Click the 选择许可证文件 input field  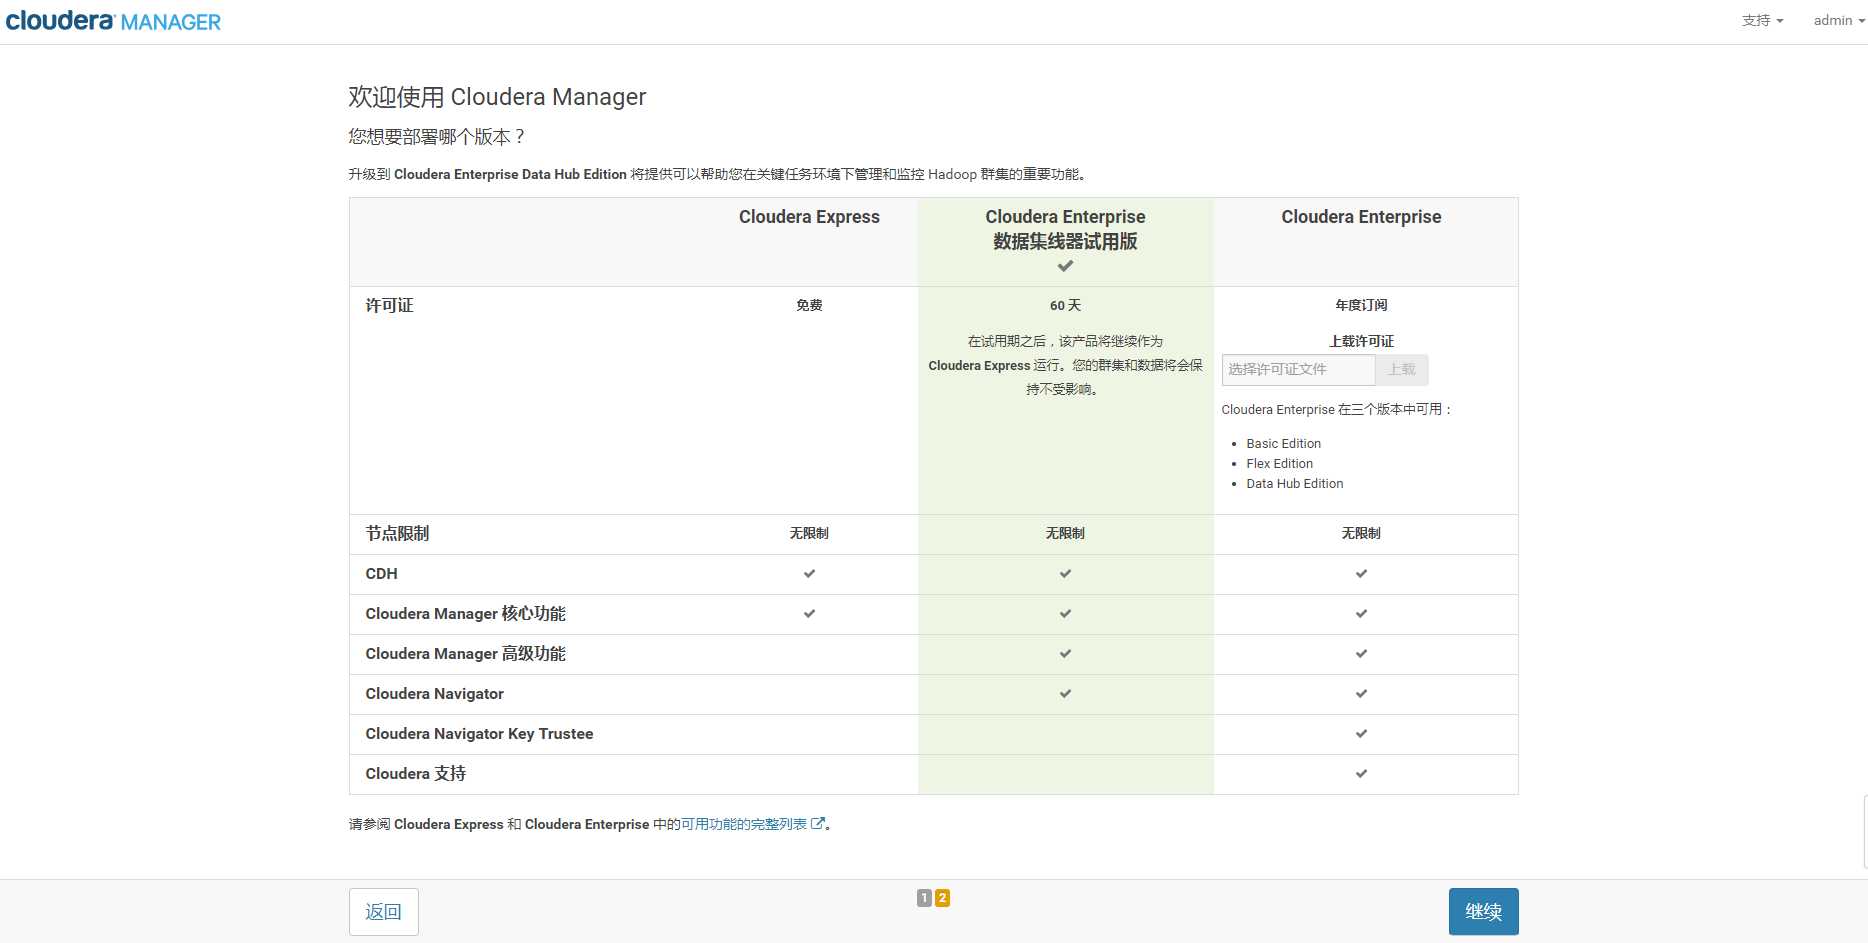point(1298,370)
